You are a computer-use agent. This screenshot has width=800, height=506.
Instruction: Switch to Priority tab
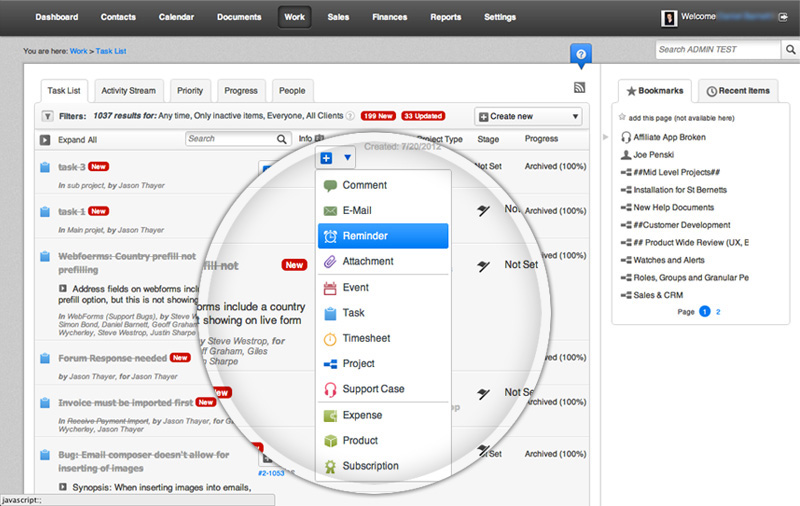190,91
